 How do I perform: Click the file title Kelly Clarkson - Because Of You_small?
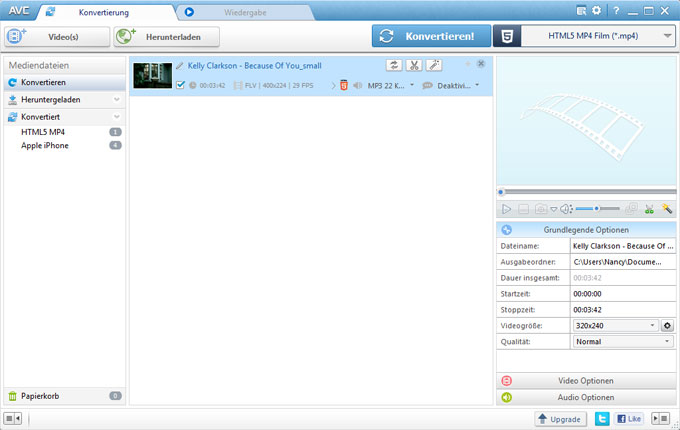click(x=255, y=66)
